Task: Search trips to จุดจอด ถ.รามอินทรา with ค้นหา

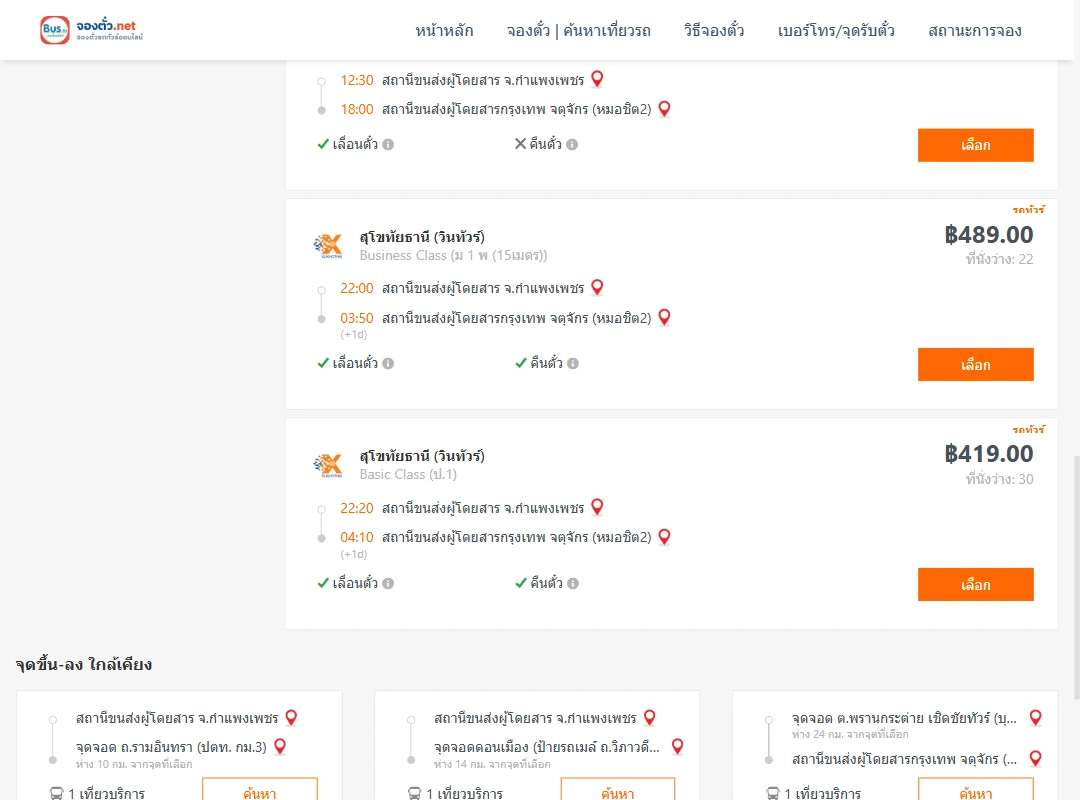Action: tap(260, 790)
